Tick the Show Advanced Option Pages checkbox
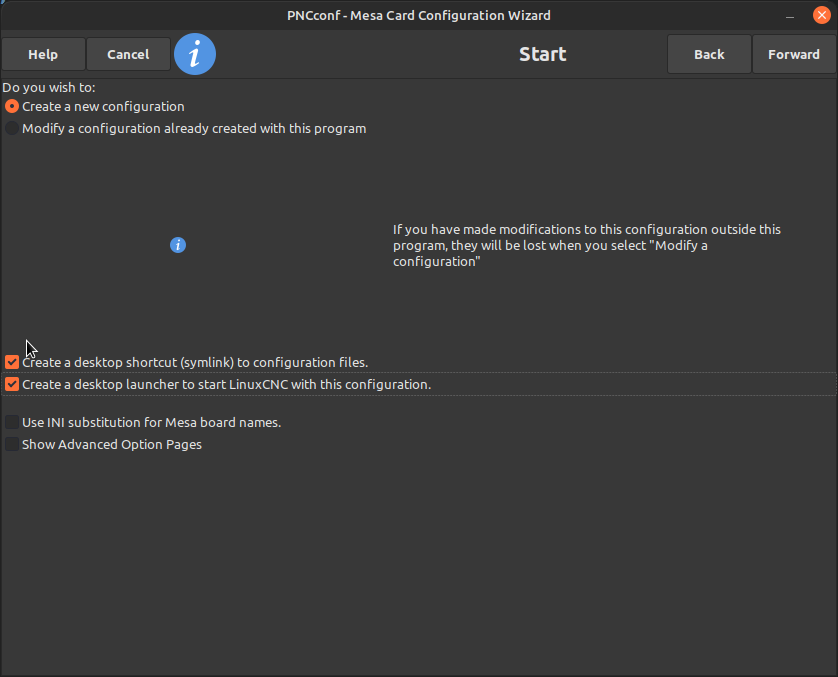 (x=12, y=444)
